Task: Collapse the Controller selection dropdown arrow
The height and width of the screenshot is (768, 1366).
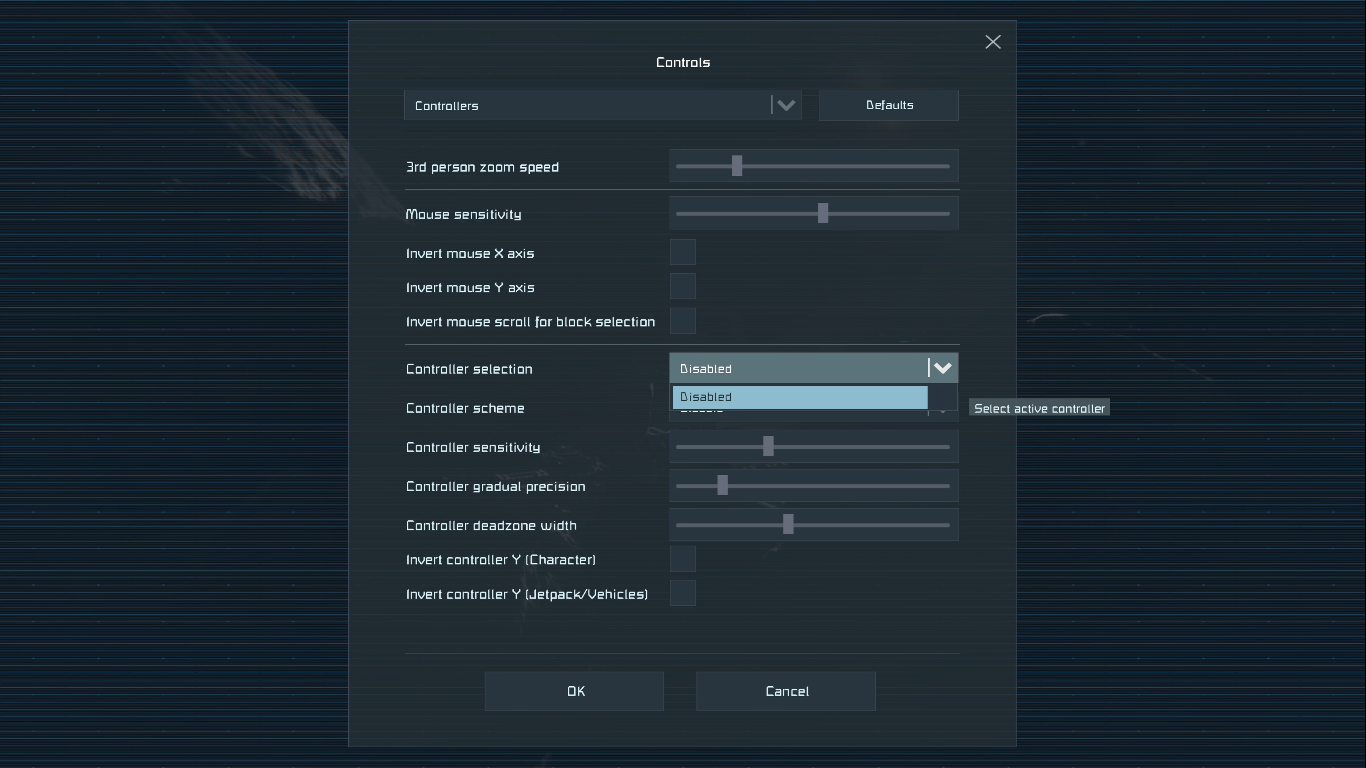Action: [942, 368]
